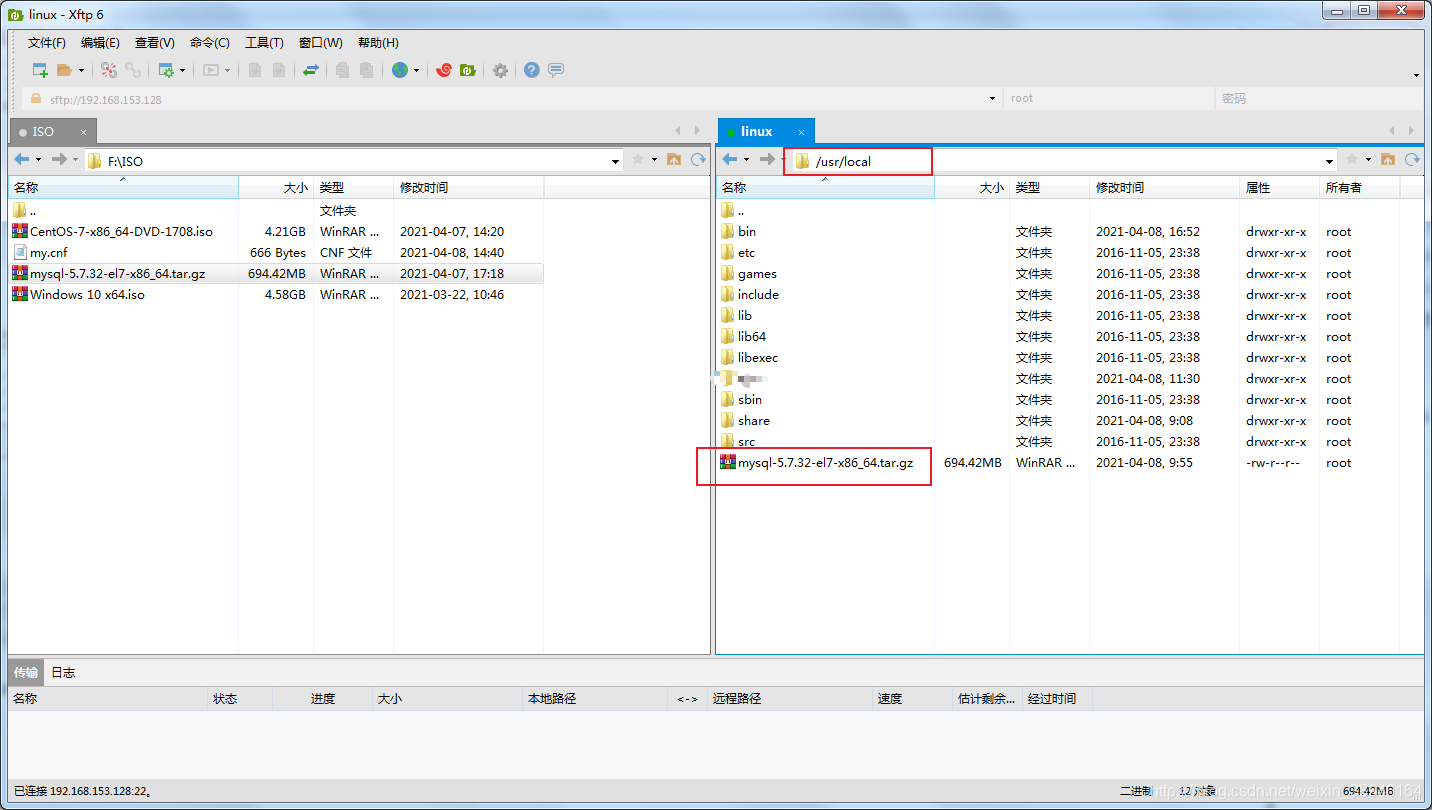The width and height of the screenshot is (1432, 810).
Task: Refresh the local pane listing
Action: pyautogui.click(x=698, y=160)
